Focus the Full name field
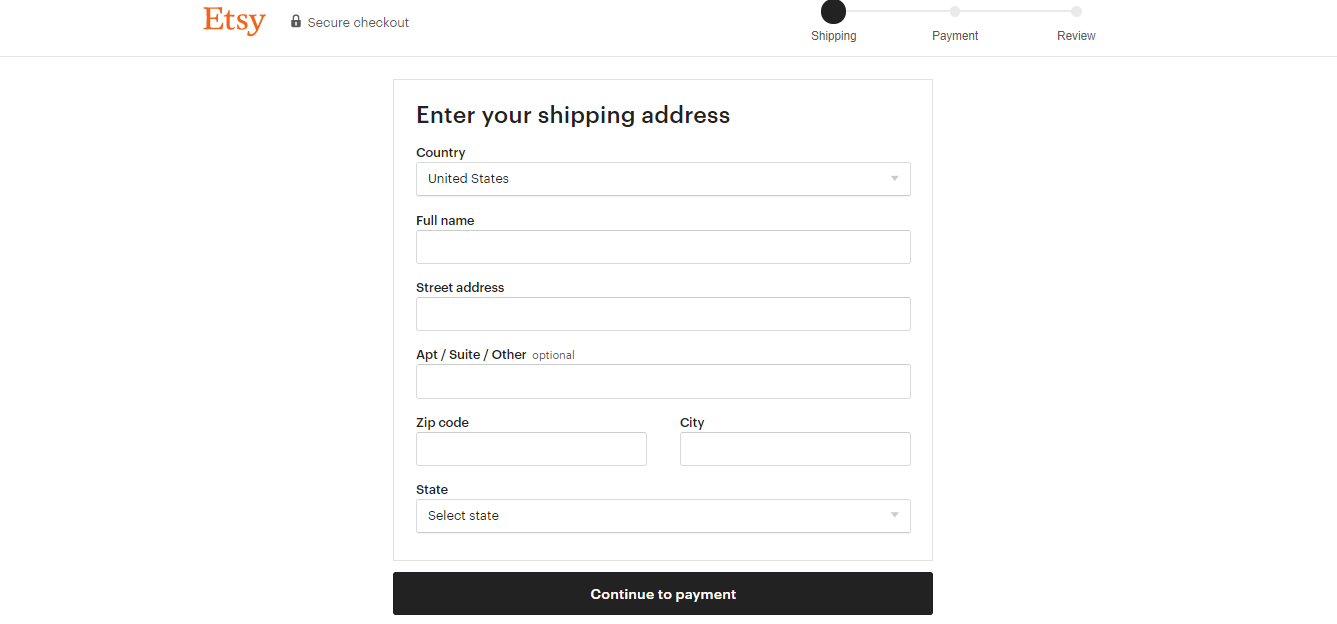1337x624 pixels. pyautogui.click(x=663, y=247)
